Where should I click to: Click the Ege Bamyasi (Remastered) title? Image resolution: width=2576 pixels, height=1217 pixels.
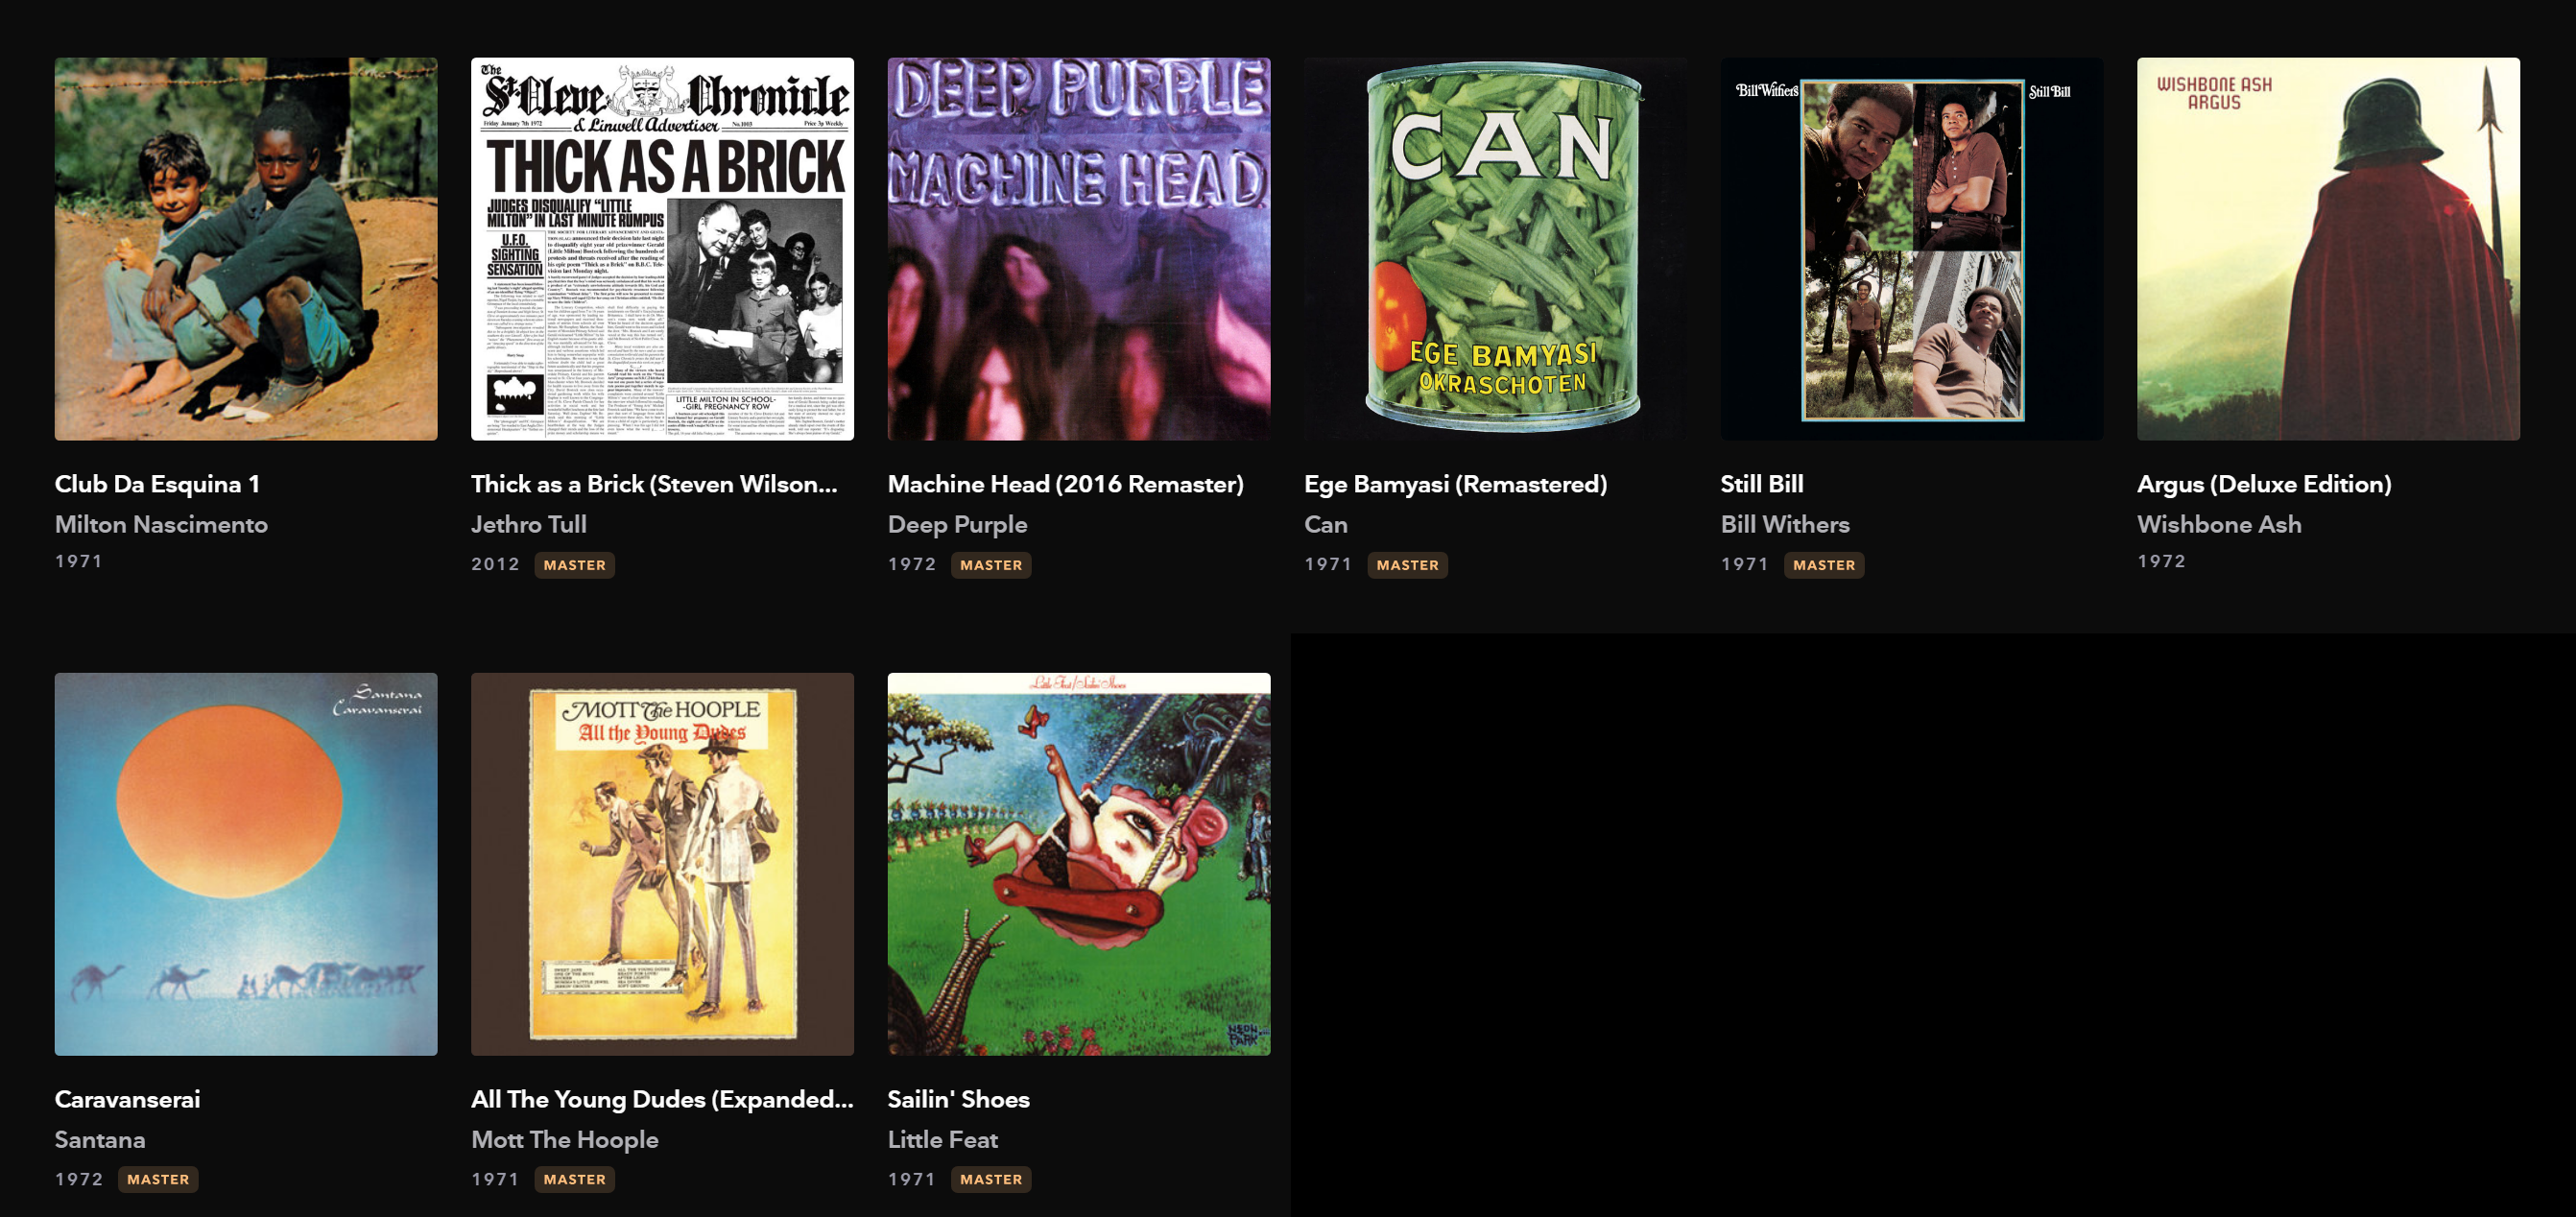point(1455,485)
